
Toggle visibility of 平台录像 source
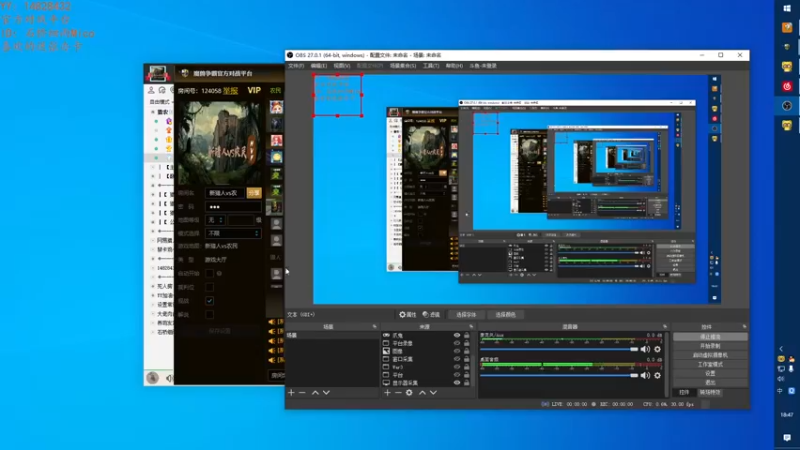[x=457, y=343]
